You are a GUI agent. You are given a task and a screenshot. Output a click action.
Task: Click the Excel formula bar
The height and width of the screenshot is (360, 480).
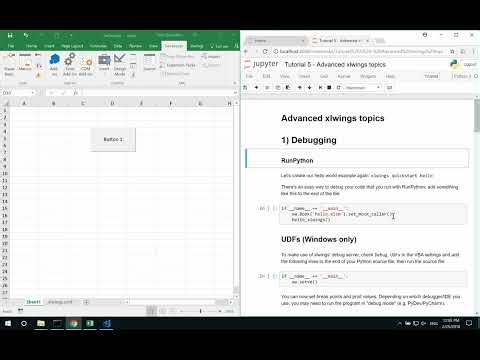tap(157, 93)
